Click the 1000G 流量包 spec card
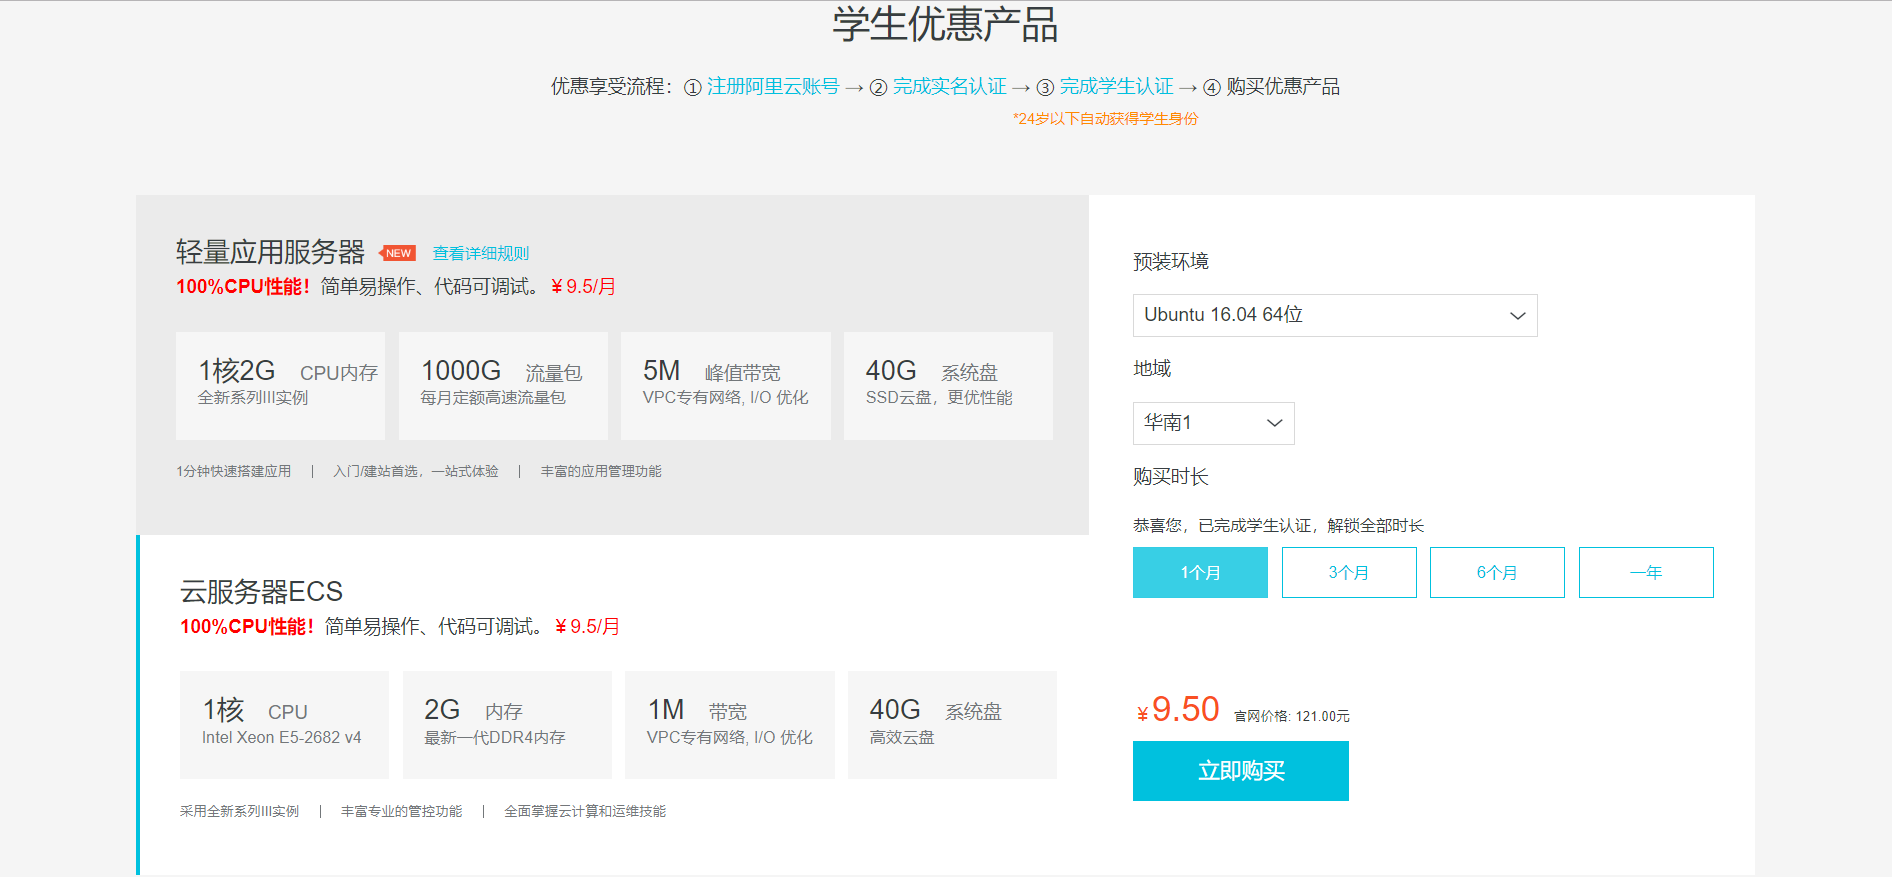This screenshot has width=1892, height=877. 503,386
